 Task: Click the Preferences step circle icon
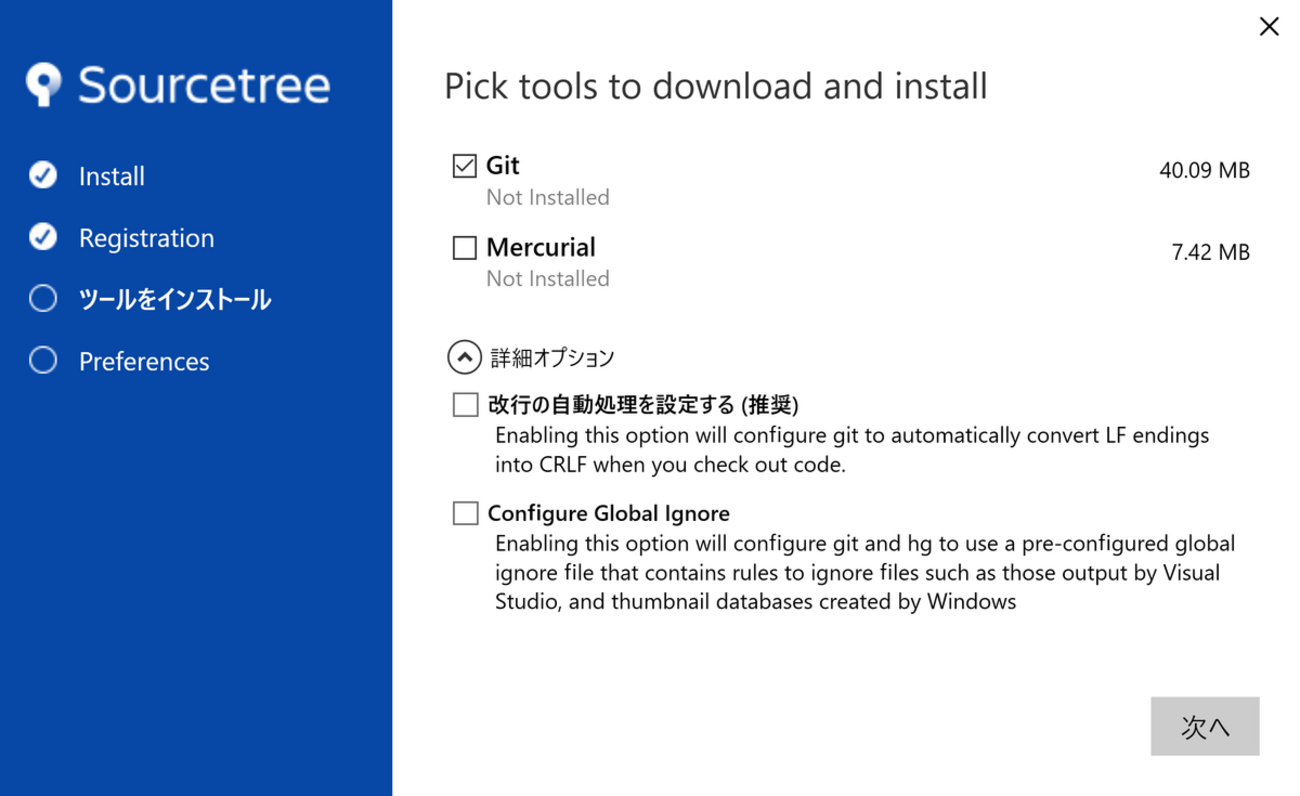click(43, 360)
